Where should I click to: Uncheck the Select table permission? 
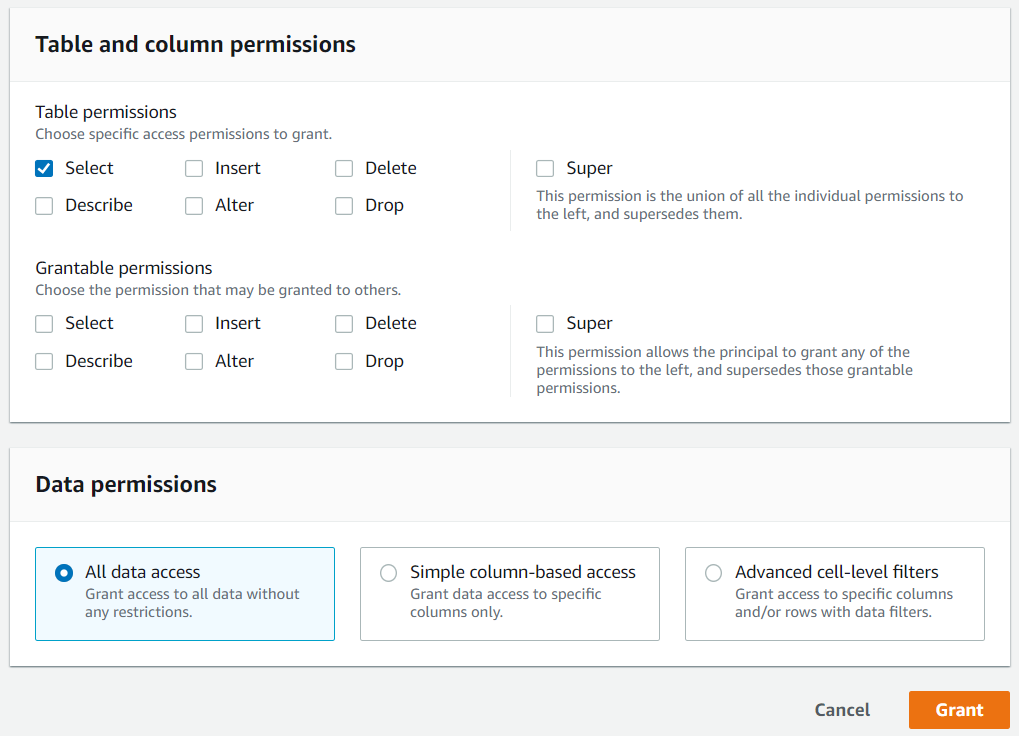(44, 169)
